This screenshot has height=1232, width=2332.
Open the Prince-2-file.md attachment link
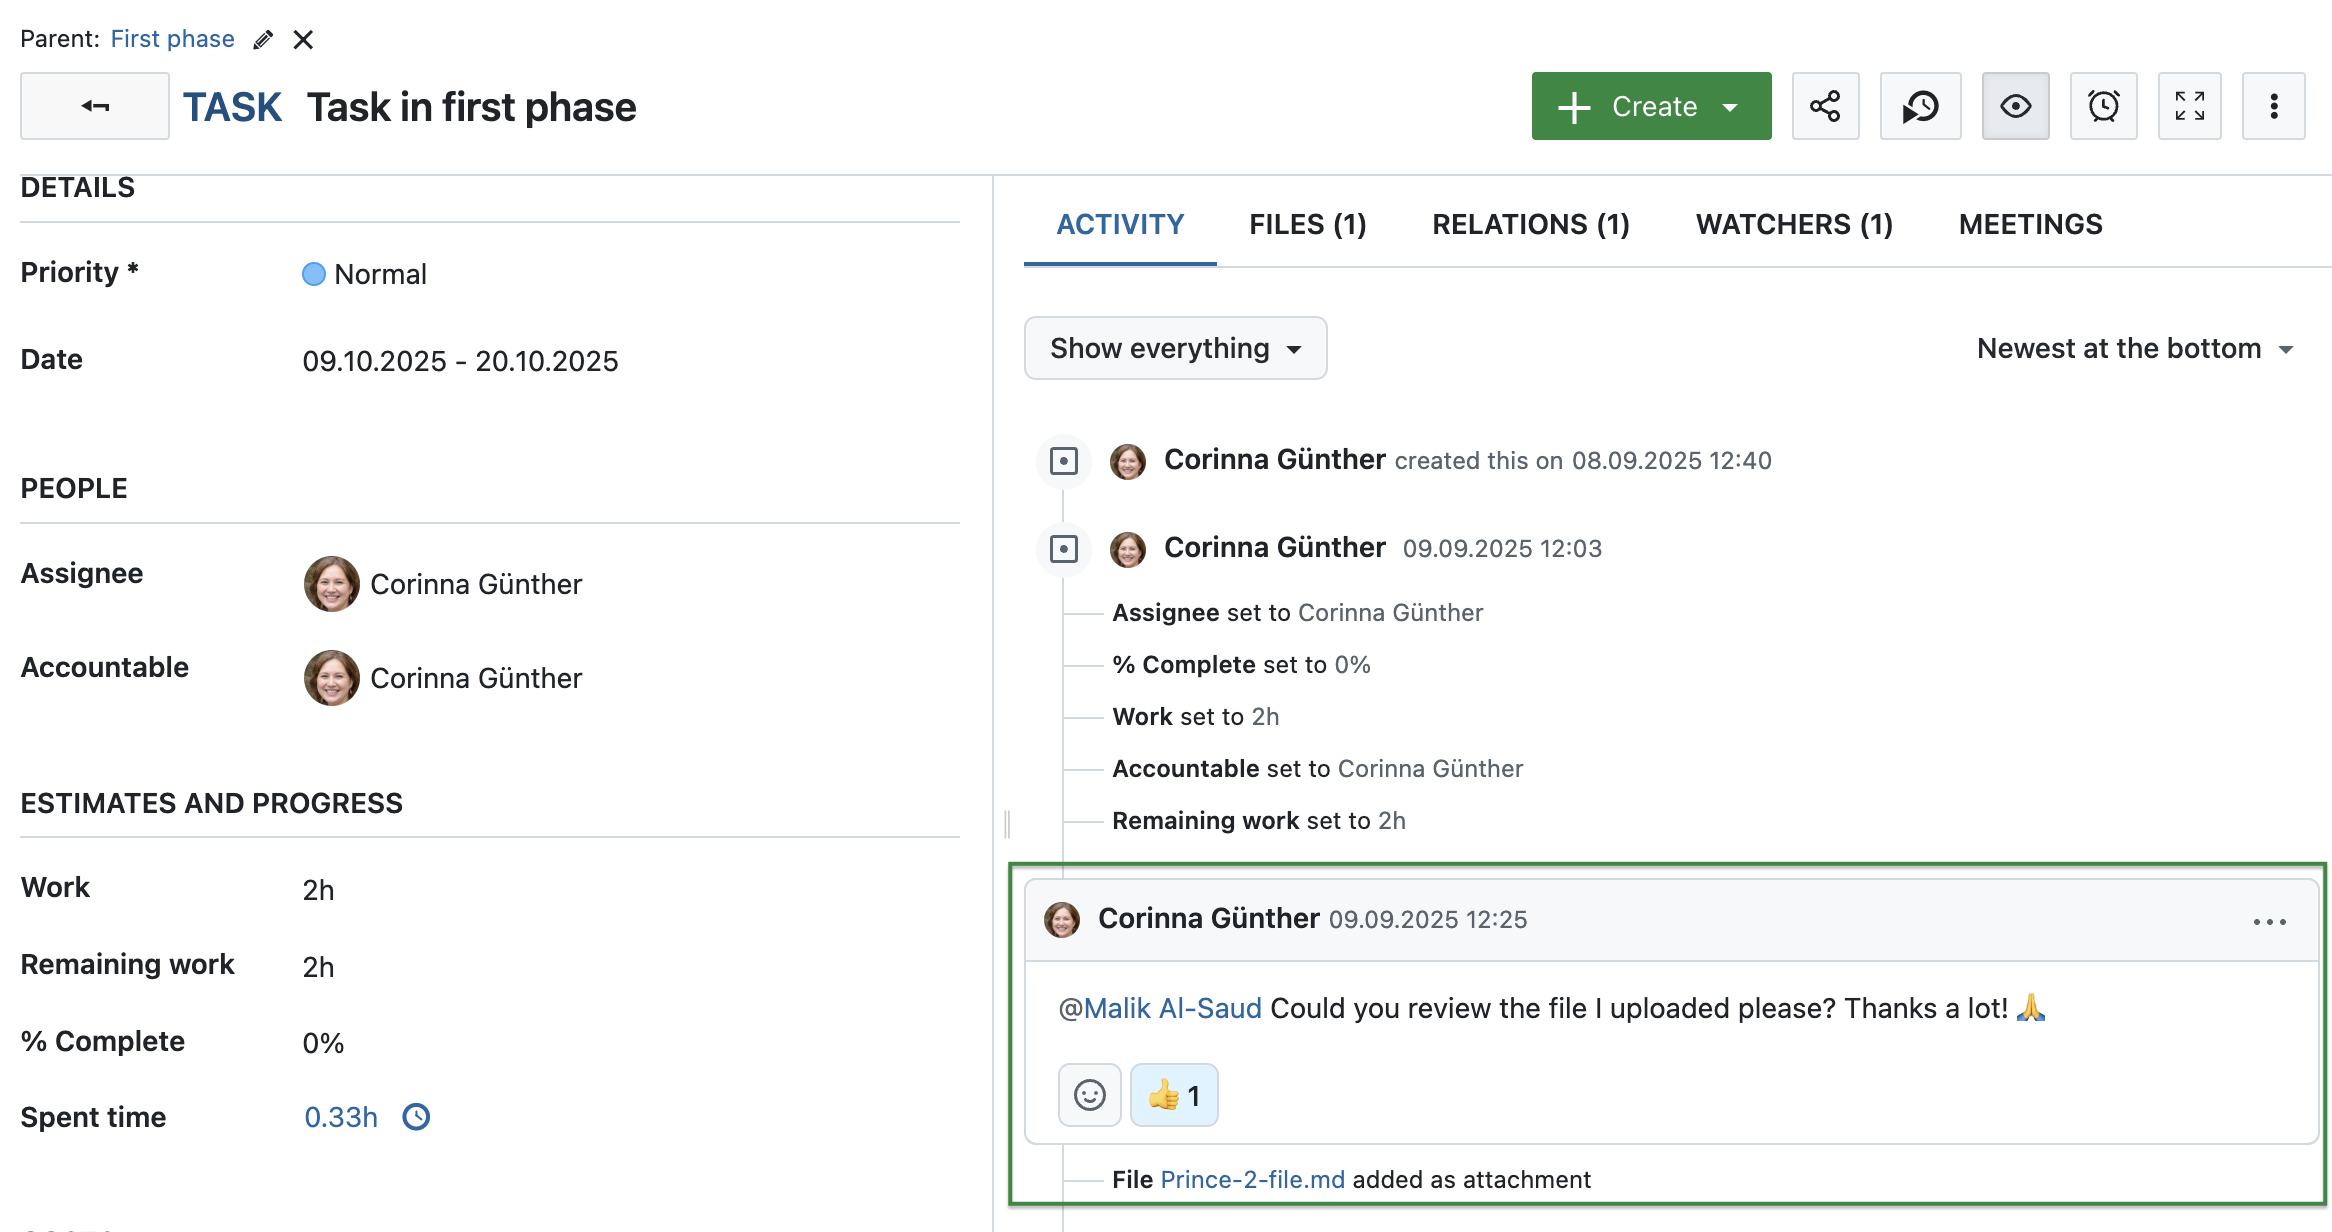1251,1179
